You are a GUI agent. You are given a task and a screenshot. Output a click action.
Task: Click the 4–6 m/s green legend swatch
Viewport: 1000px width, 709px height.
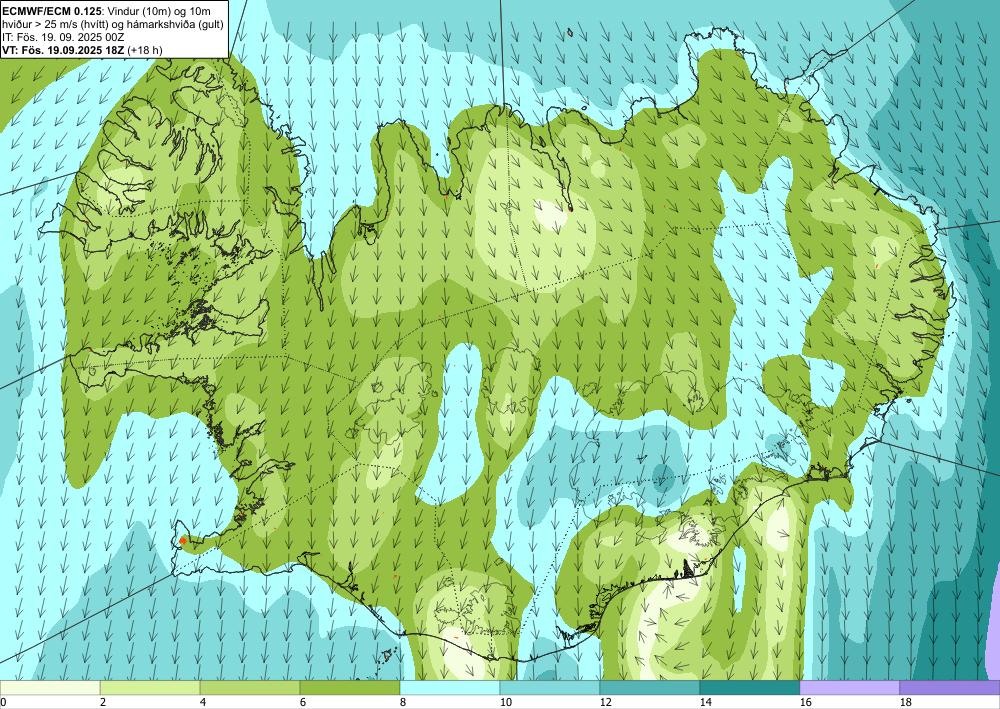(x=250, y=687)
